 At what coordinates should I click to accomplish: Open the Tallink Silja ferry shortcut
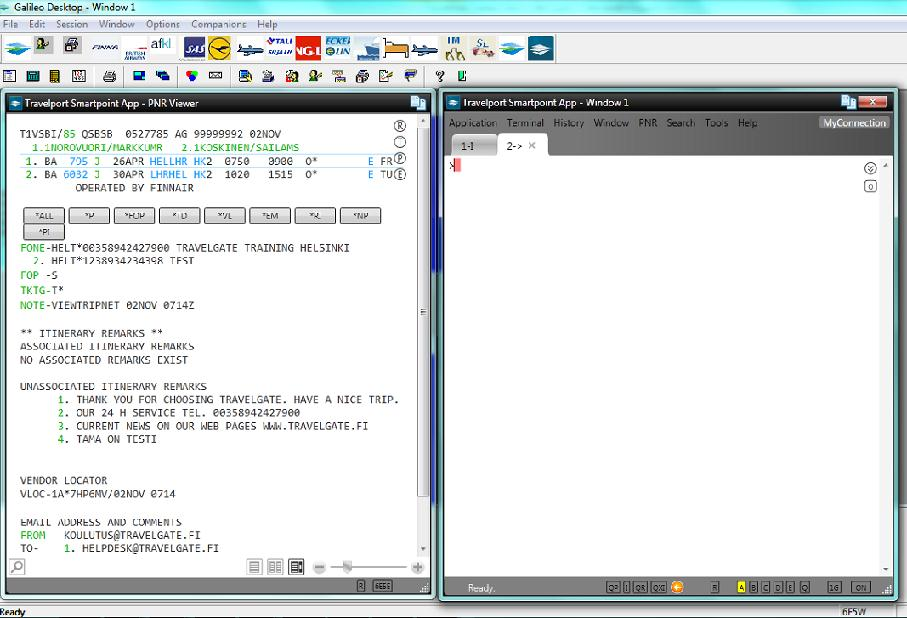280,47
